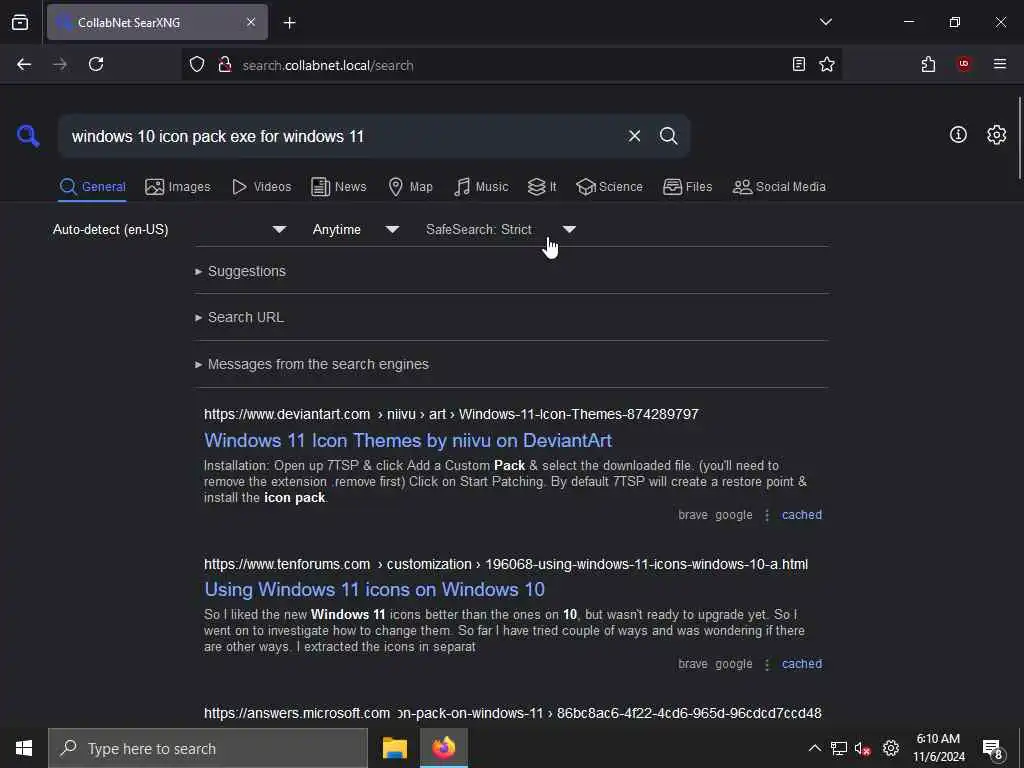This screenshot has height=768, width=1024.
Task: Show hidden system tray icons
Action: click(814, 748)
